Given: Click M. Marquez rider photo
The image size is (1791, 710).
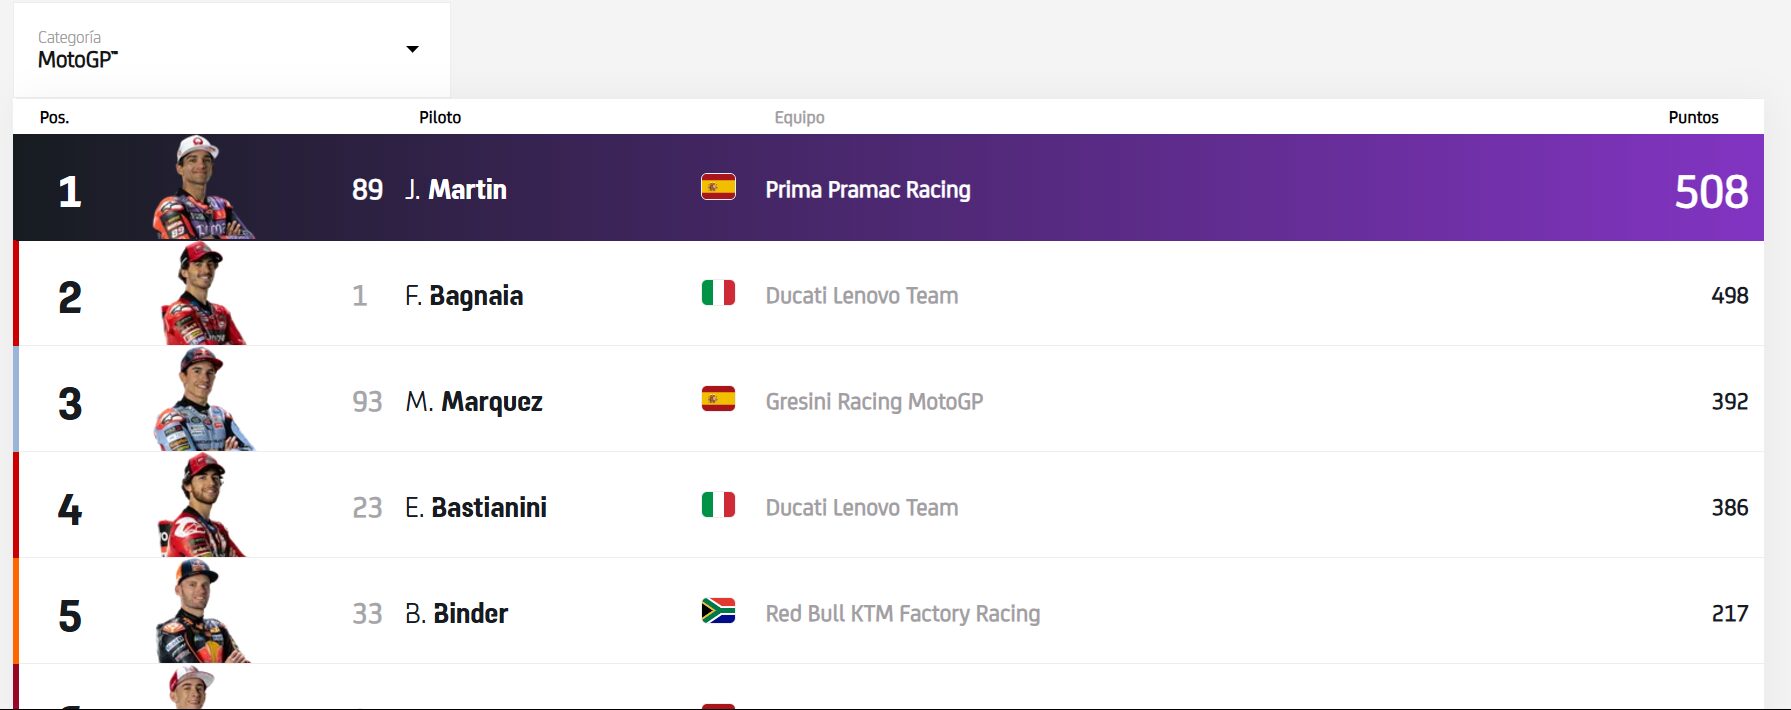Looking at the screenshot, I should point(201,400).
